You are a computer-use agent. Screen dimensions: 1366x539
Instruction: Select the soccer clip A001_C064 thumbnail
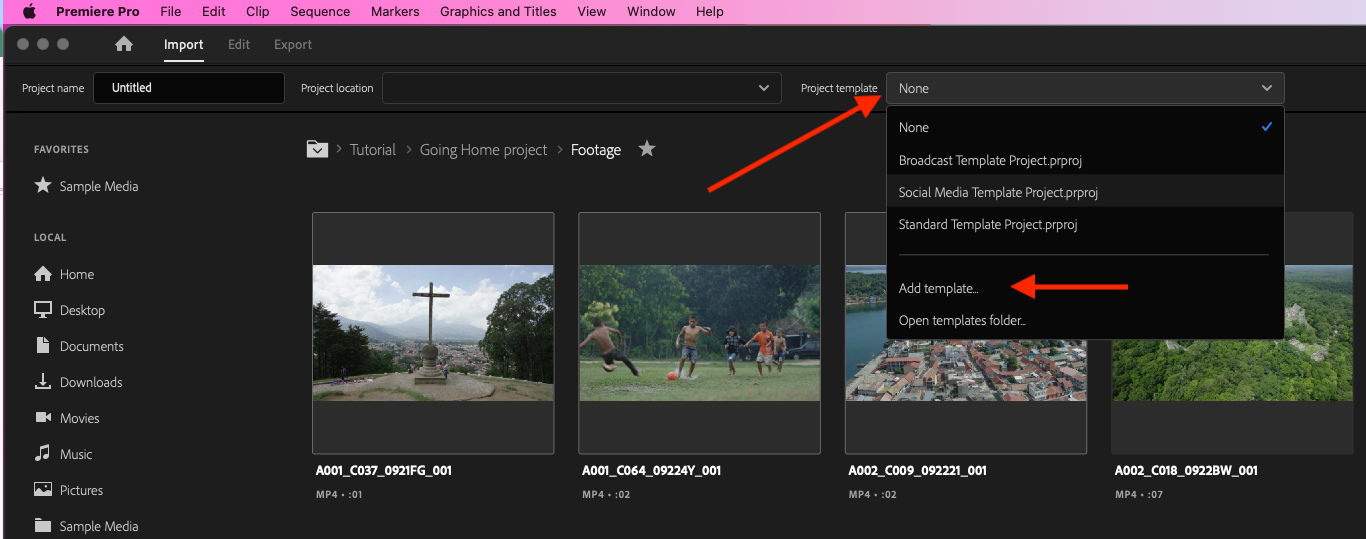(700, 333)
